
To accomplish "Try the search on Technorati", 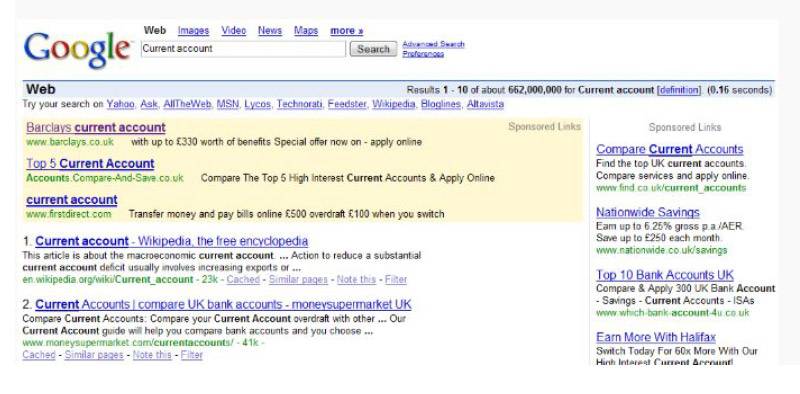I will point(299,104).
